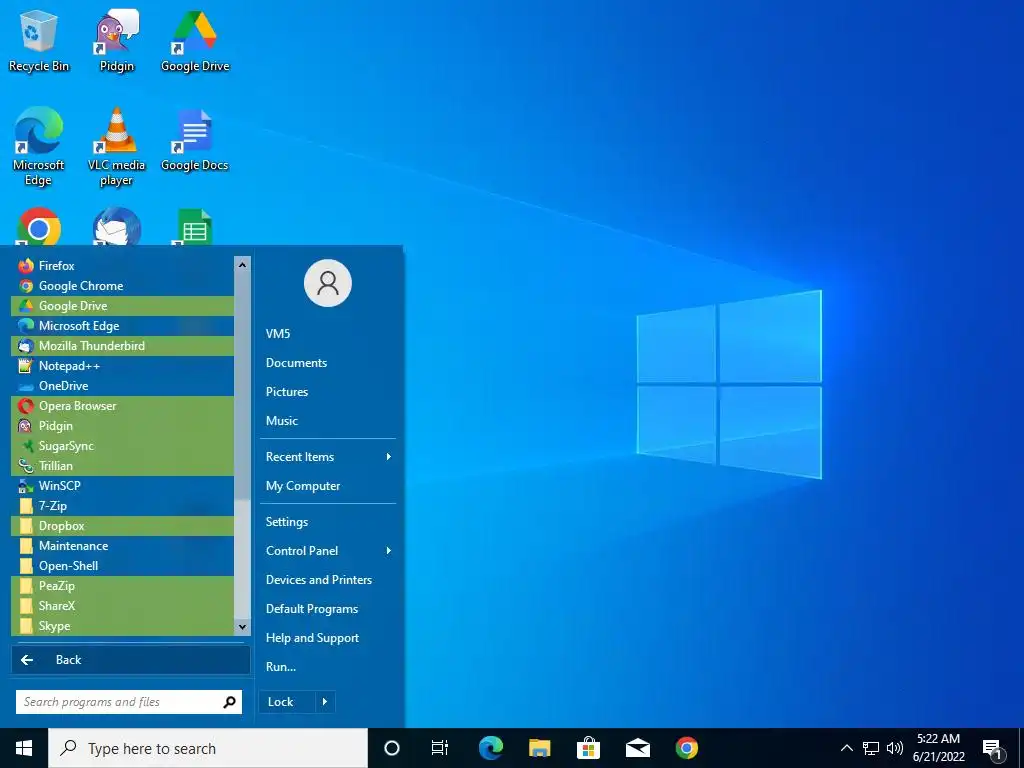Screen dimensions: 1024x768
Task: Launch Notepad++ from the programs list
Action: point(122,366)
